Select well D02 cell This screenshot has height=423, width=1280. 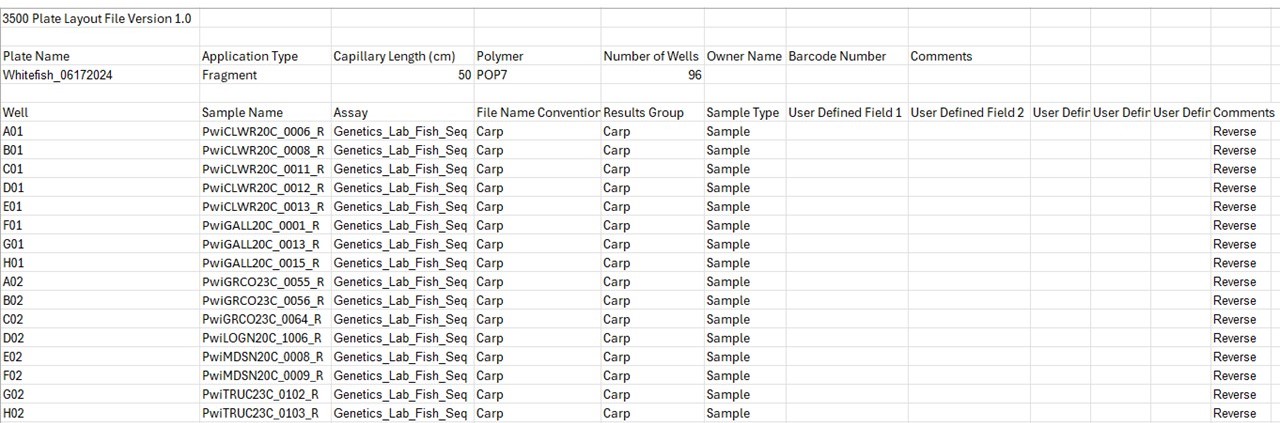tap(100, 338)
